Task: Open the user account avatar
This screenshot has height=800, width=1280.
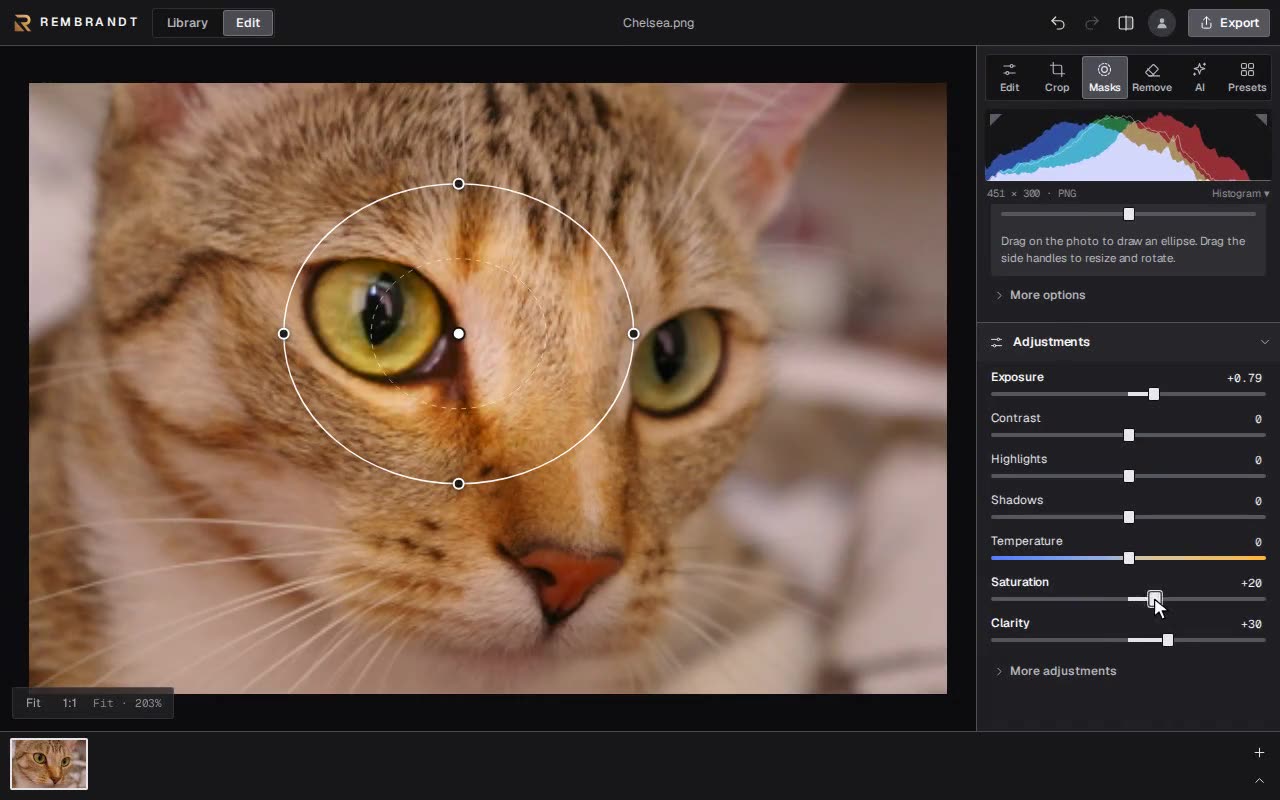Action: (1162, 23)
